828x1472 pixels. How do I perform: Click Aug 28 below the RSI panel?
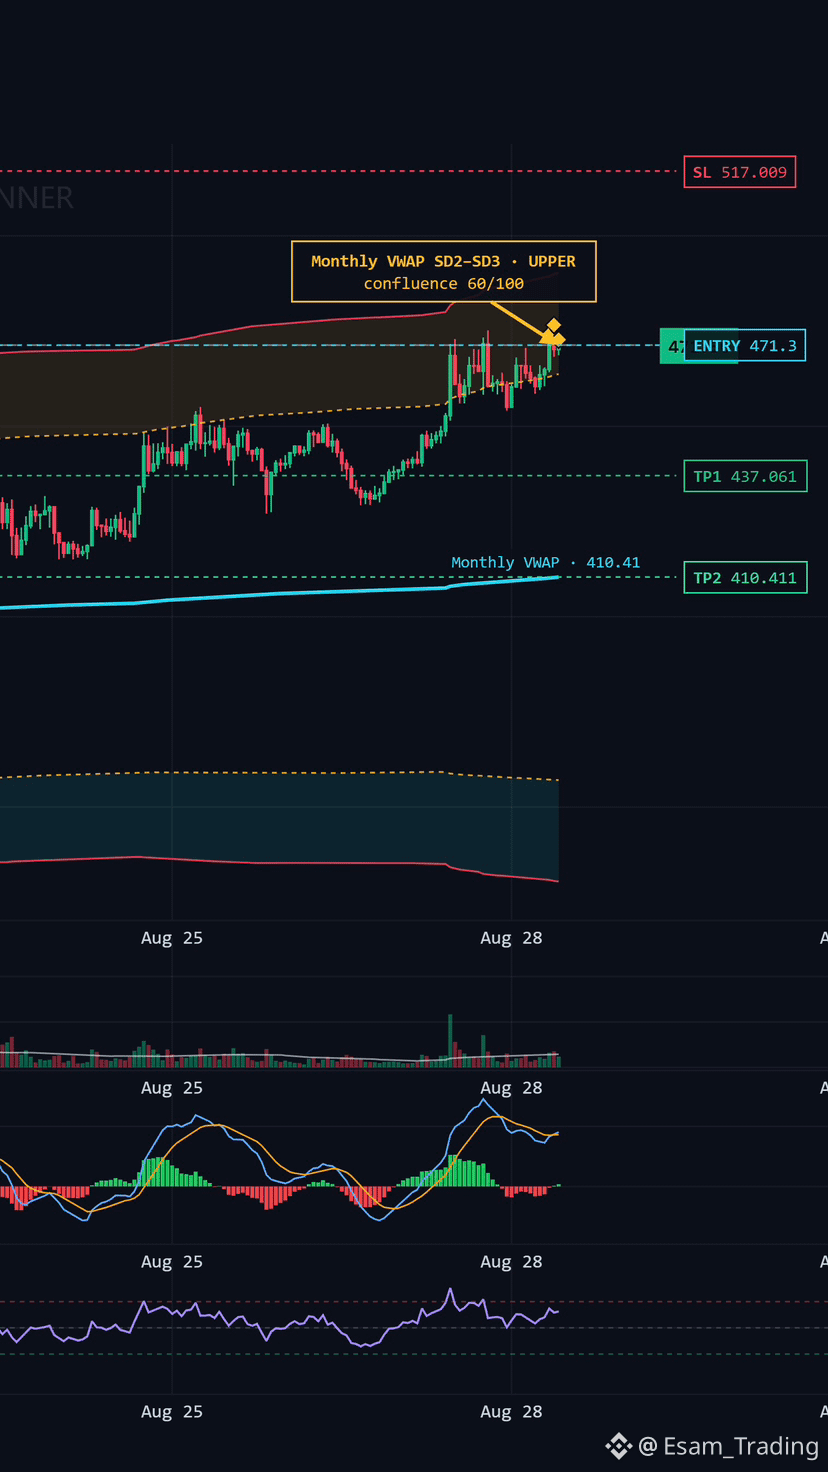pyautogui.click(x=511, y=1412)
